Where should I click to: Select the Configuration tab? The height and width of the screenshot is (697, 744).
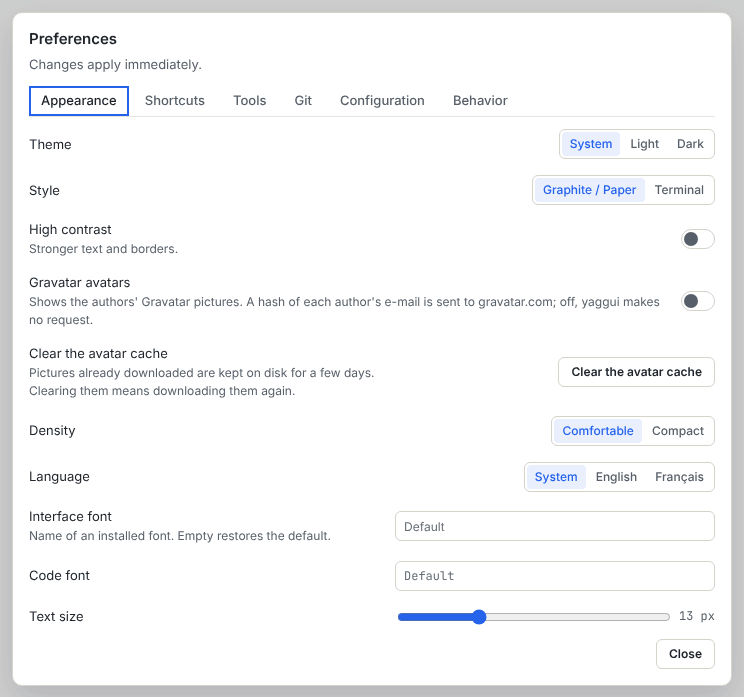click(382, 101)
